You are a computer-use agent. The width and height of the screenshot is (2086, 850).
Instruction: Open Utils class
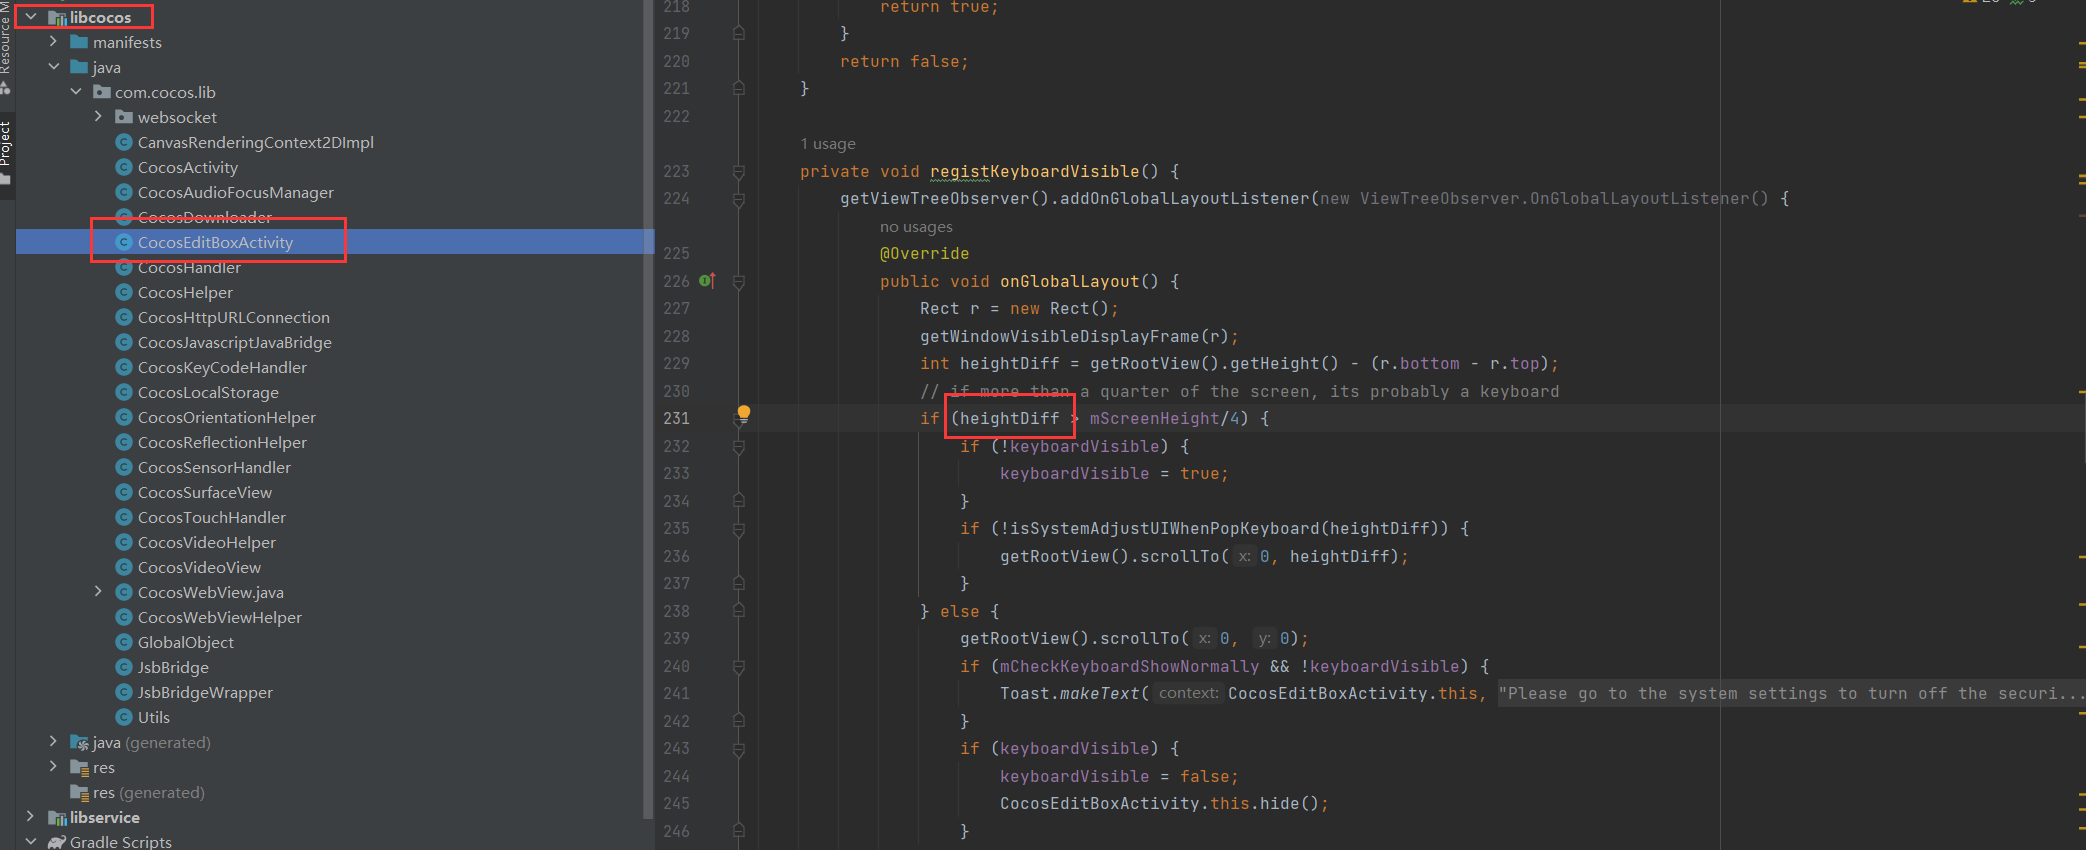coord(154,717)
